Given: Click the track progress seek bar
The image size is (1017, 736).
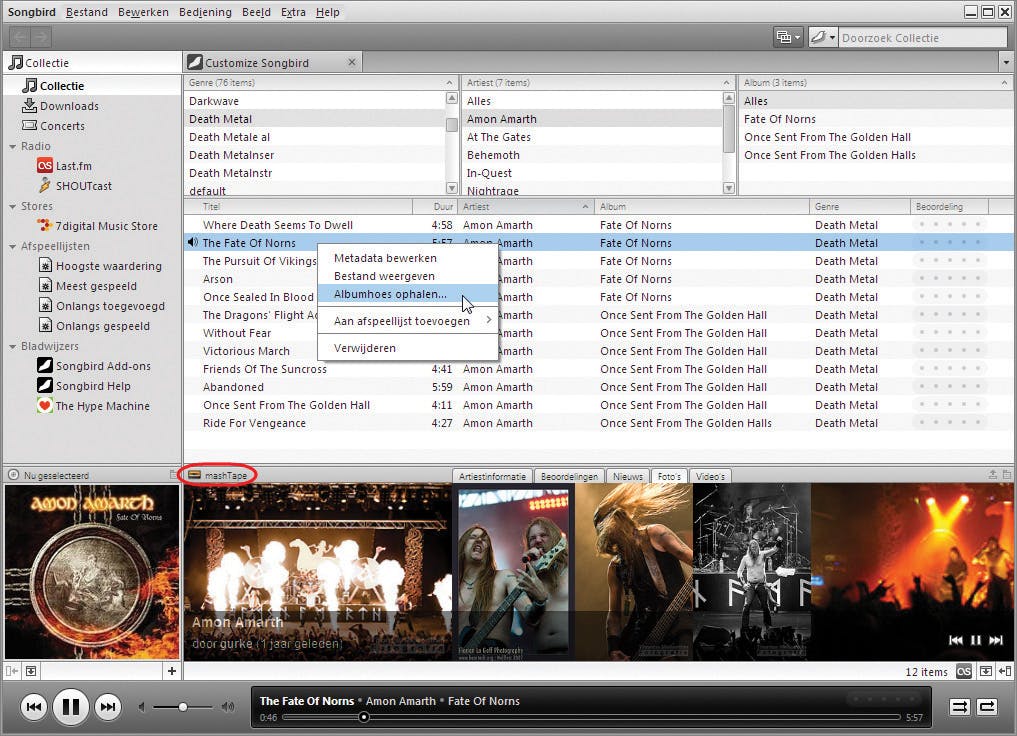Looking at the screenshot, I should (x=592, y=717).
